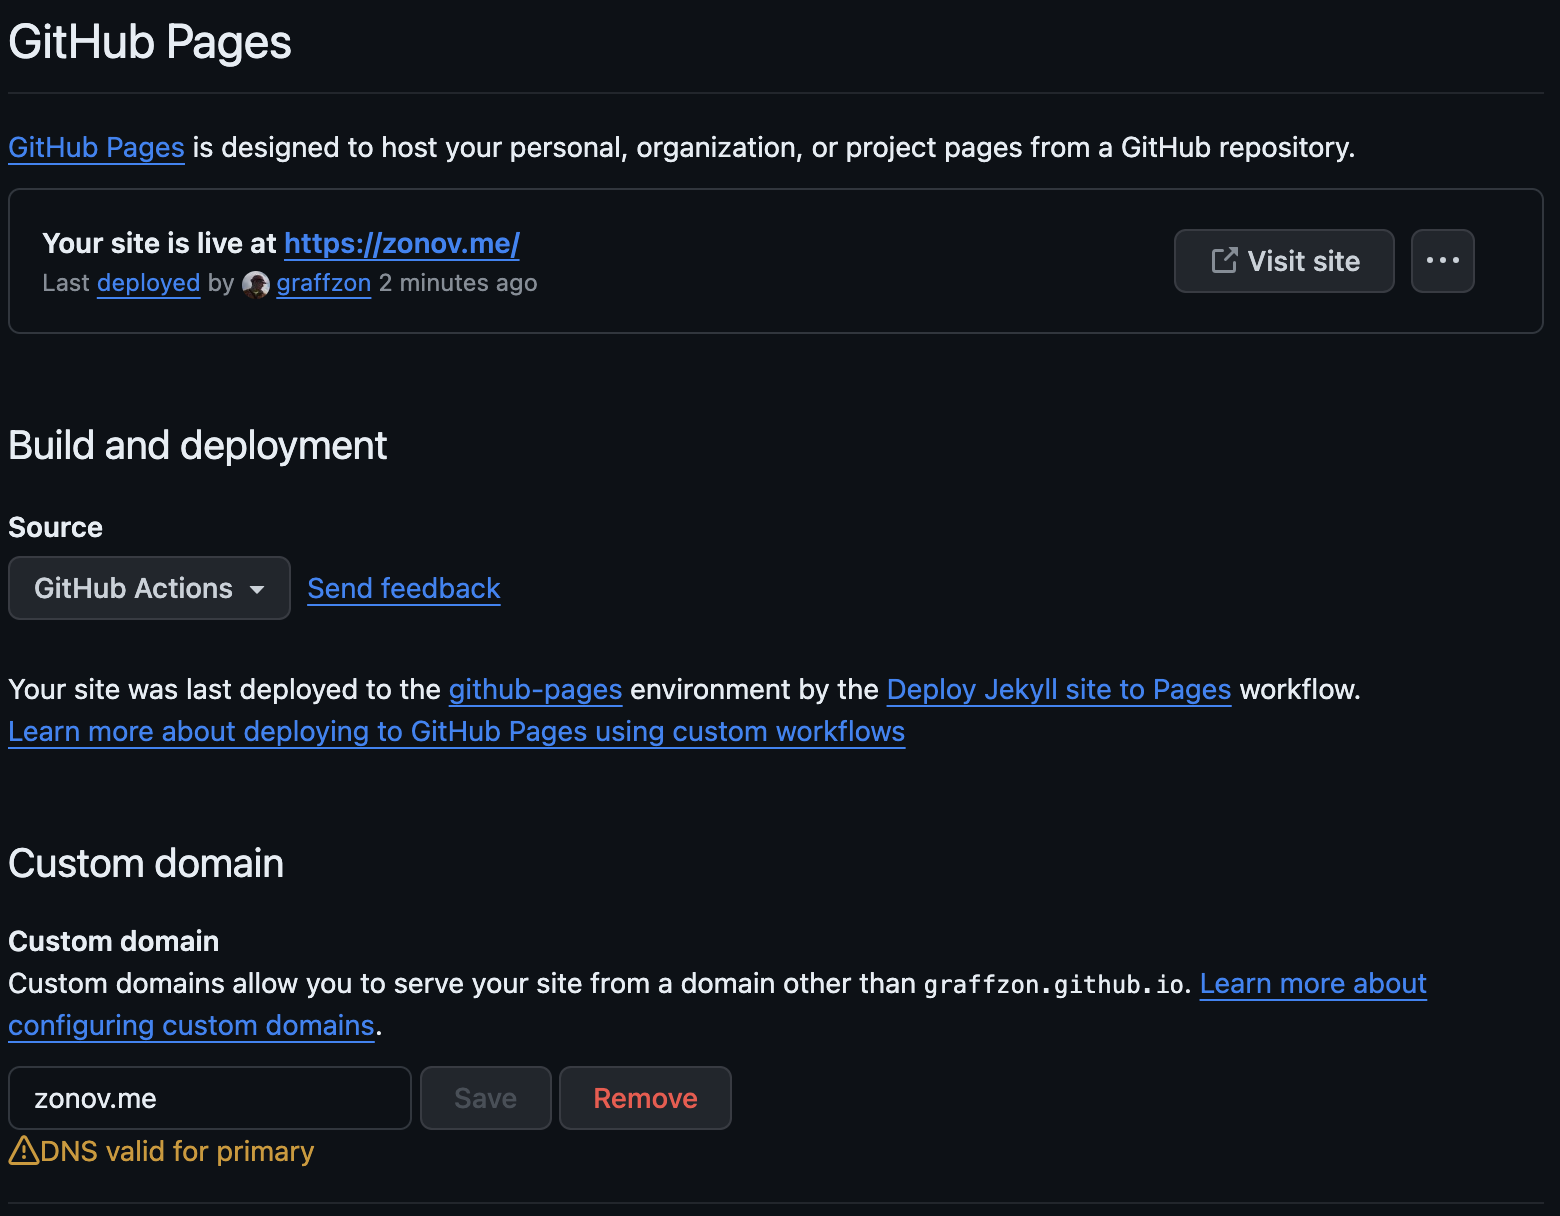This screenshot has height=1216, width=1560.
Task: Click the zonov.me custom domain field
Action: [210, 1098]
